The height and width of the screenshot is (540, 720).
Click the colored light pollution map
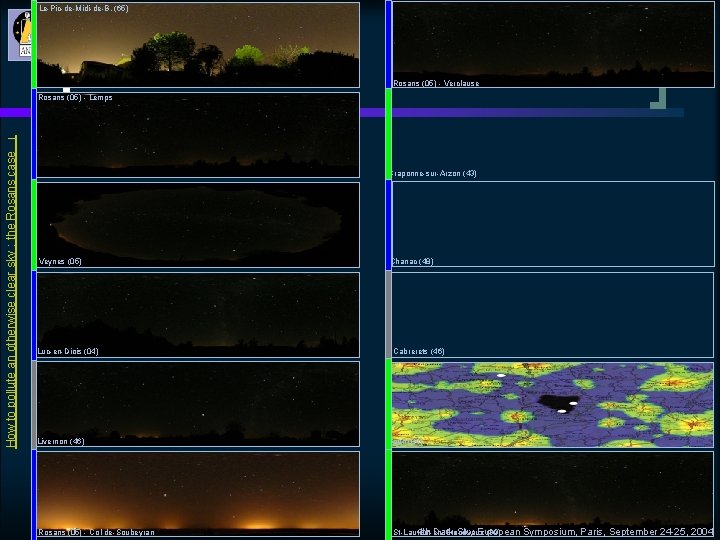(x=553, y=405)
